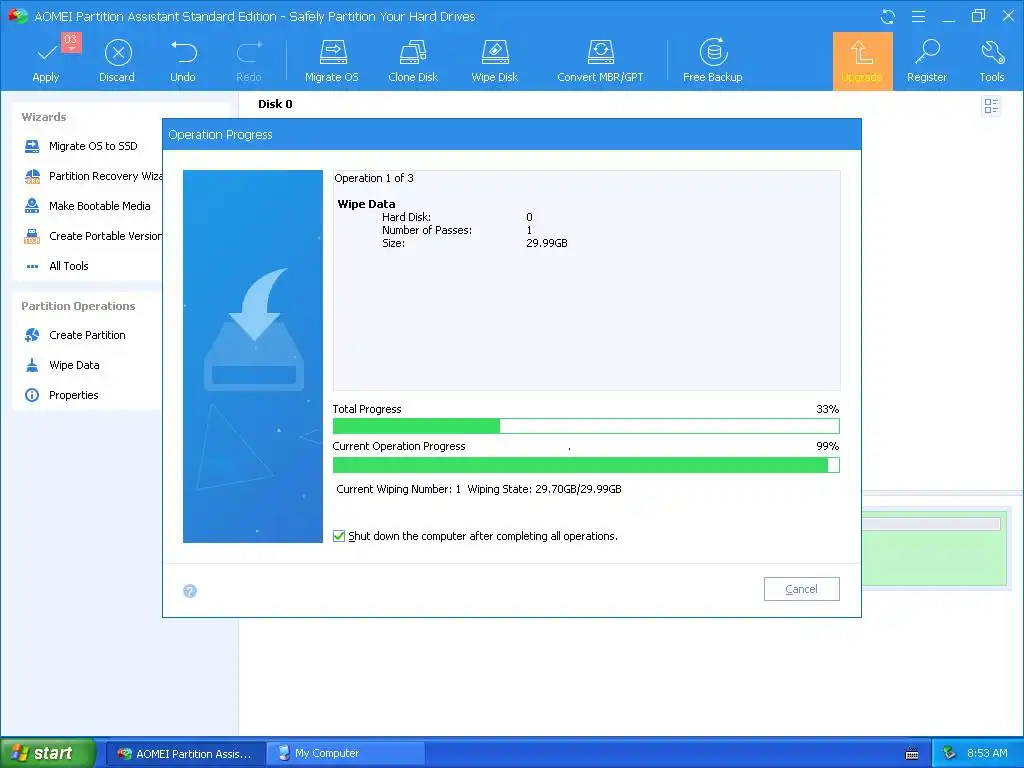Click the system tray keyboard icon
Screen dimensions: 1024x768
(x=912, y=754)
